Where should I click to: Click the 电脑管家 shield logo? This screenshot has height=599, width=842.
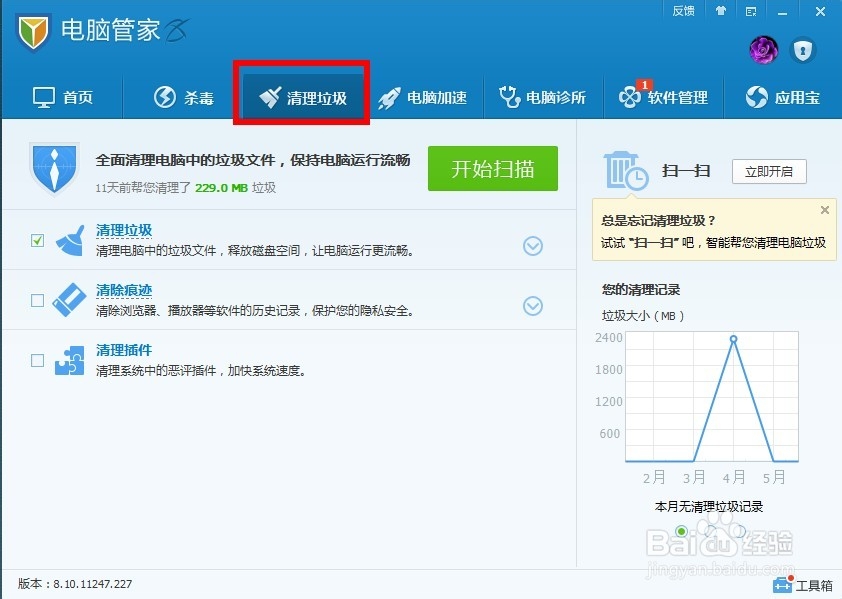(x=33, y=32)
